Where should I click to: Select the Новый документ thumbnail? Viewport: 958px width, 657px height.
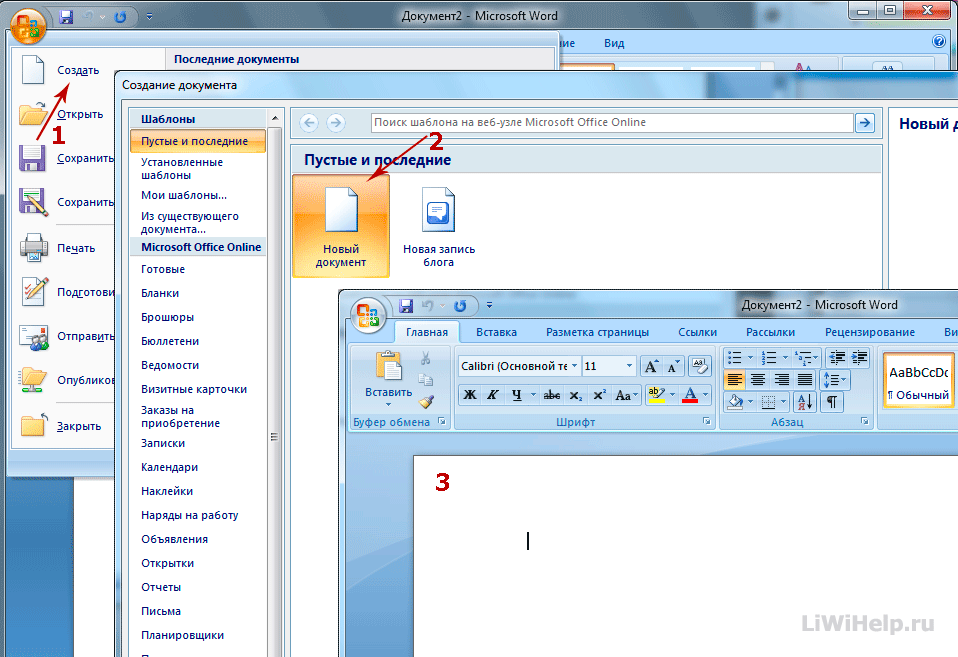tap(341, 226)
